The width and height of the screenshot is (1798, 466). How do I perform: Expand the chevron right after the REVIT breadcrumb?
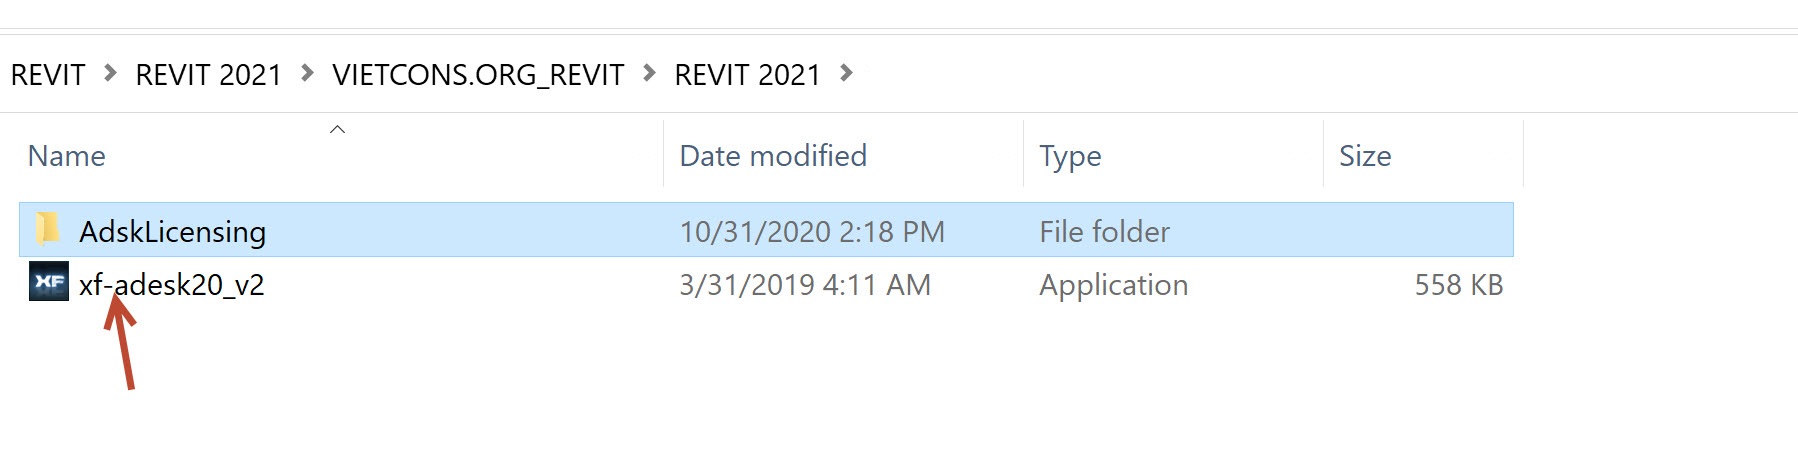[x=110, y=73]
